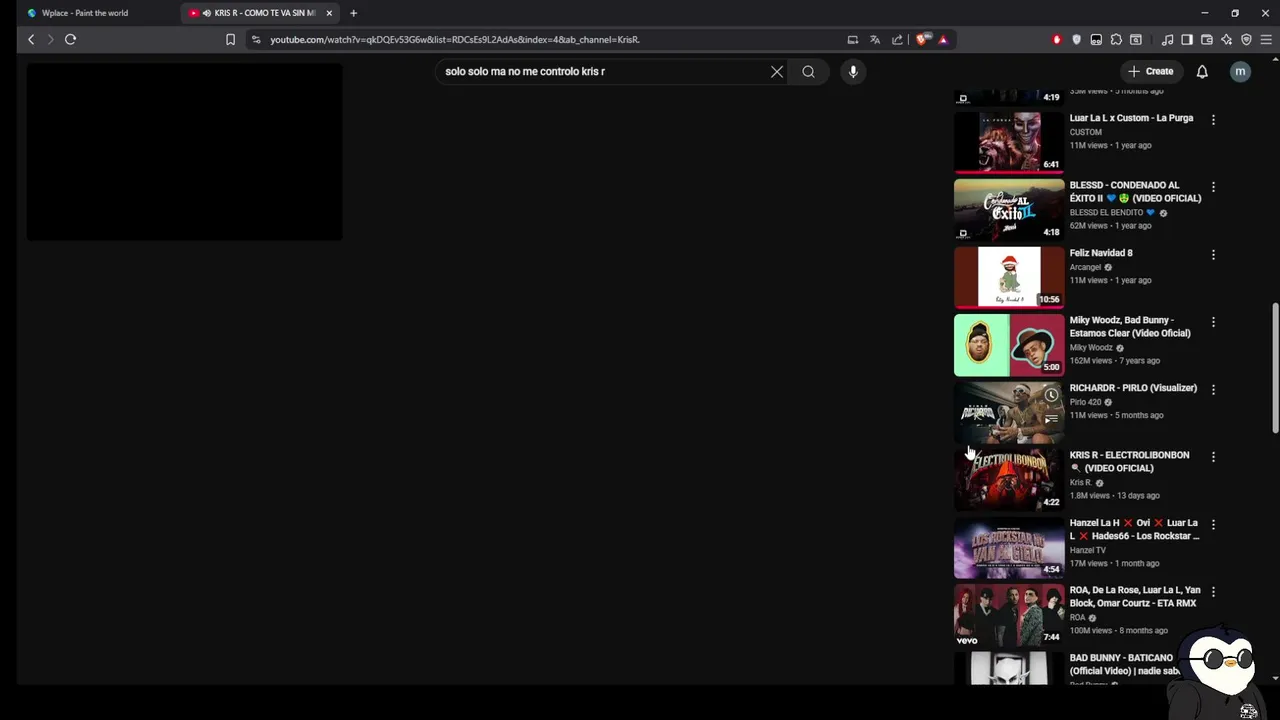The image size is (1280, 720).
Task: Click ELECTROLIBONBON thumbnail
Action: pos(1009,479)
